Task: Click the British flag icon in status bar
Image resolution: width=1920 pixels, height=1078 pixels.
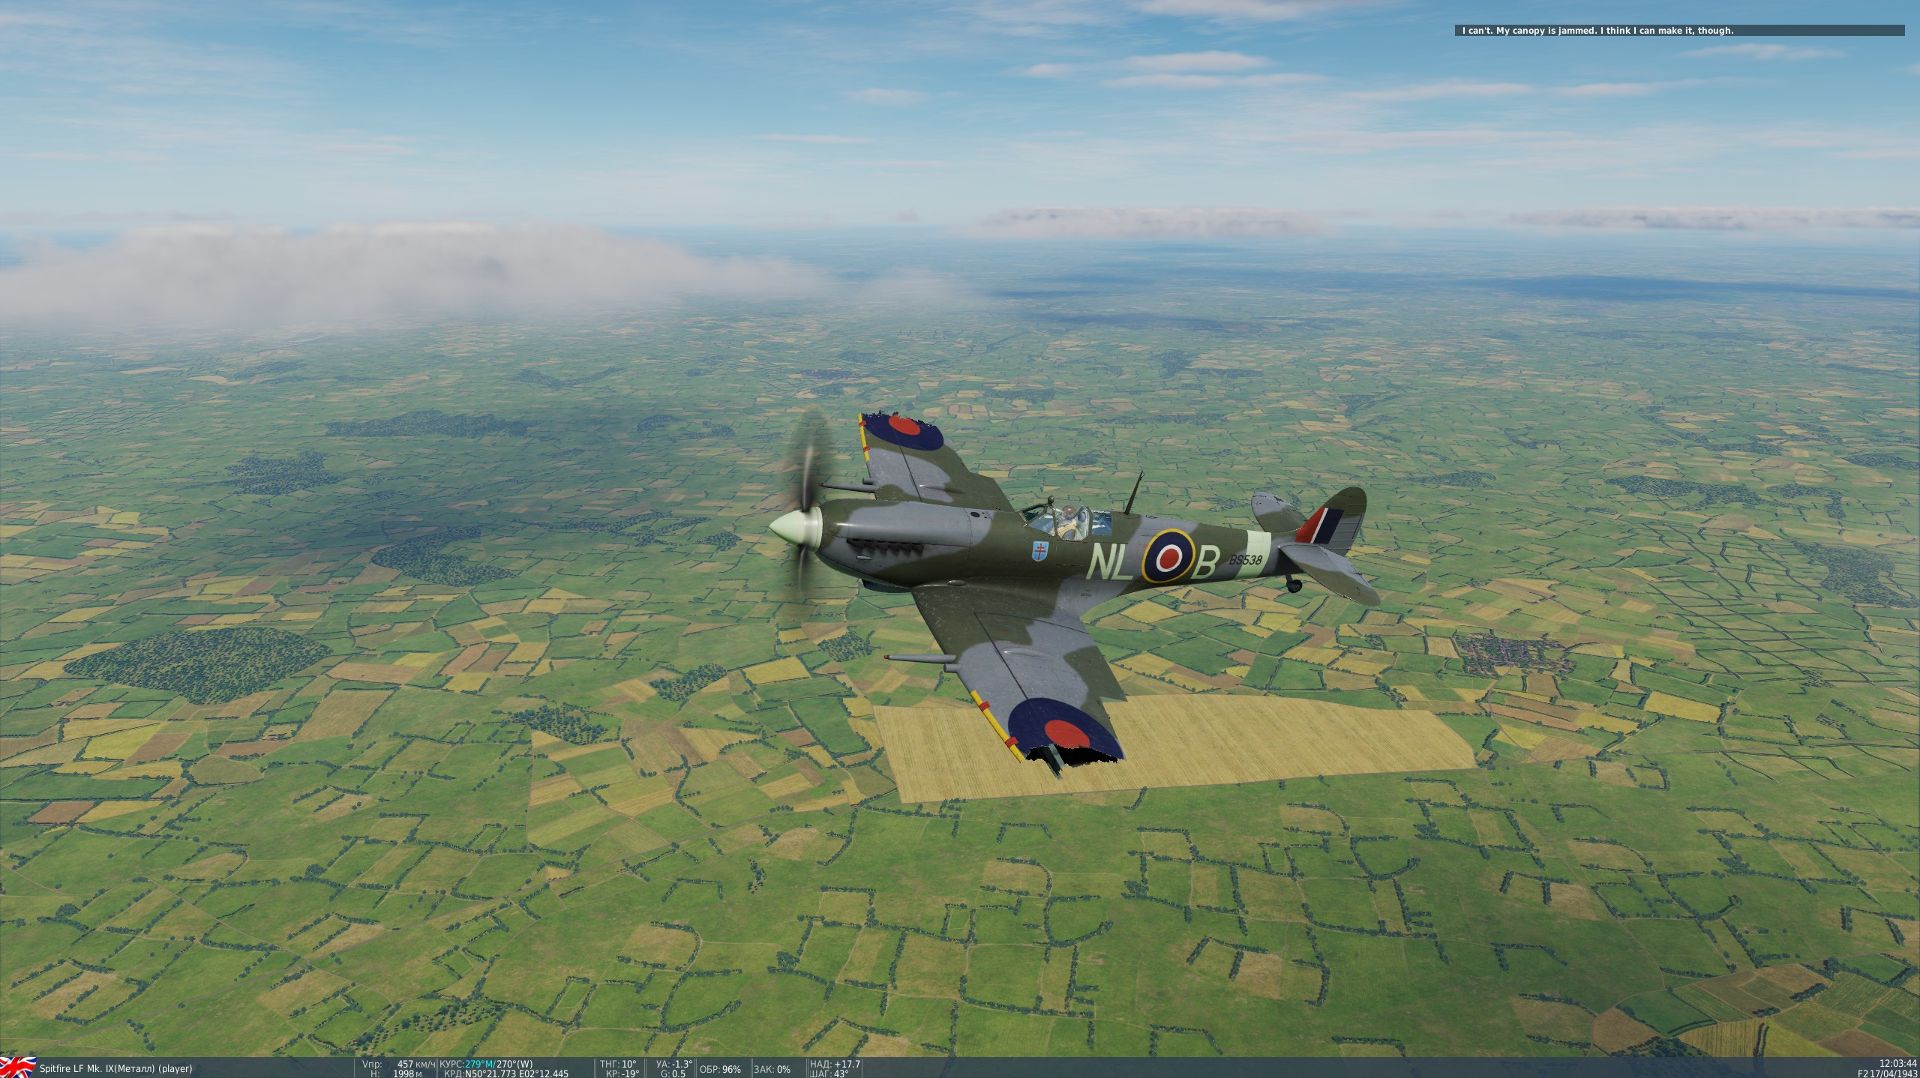Action: 18,1066
